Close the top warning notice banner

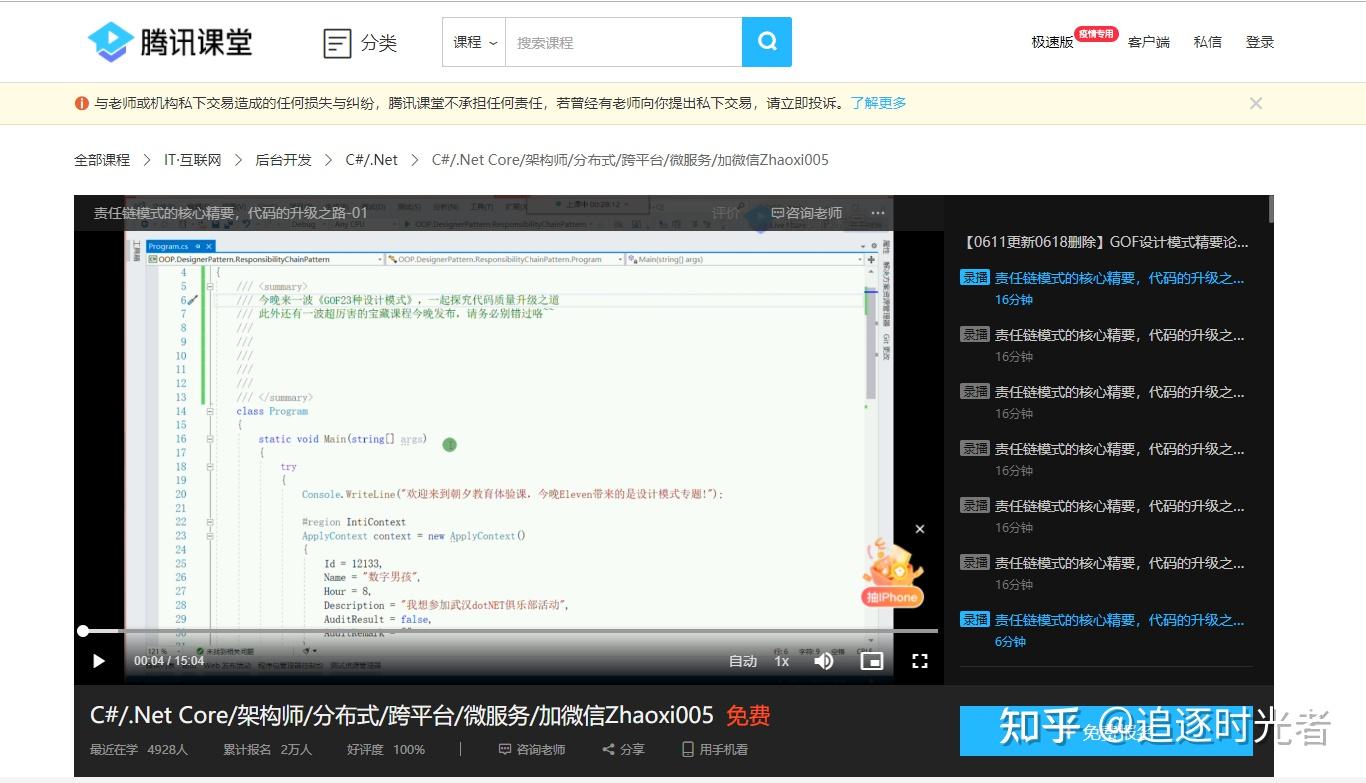coord(1256,103)
